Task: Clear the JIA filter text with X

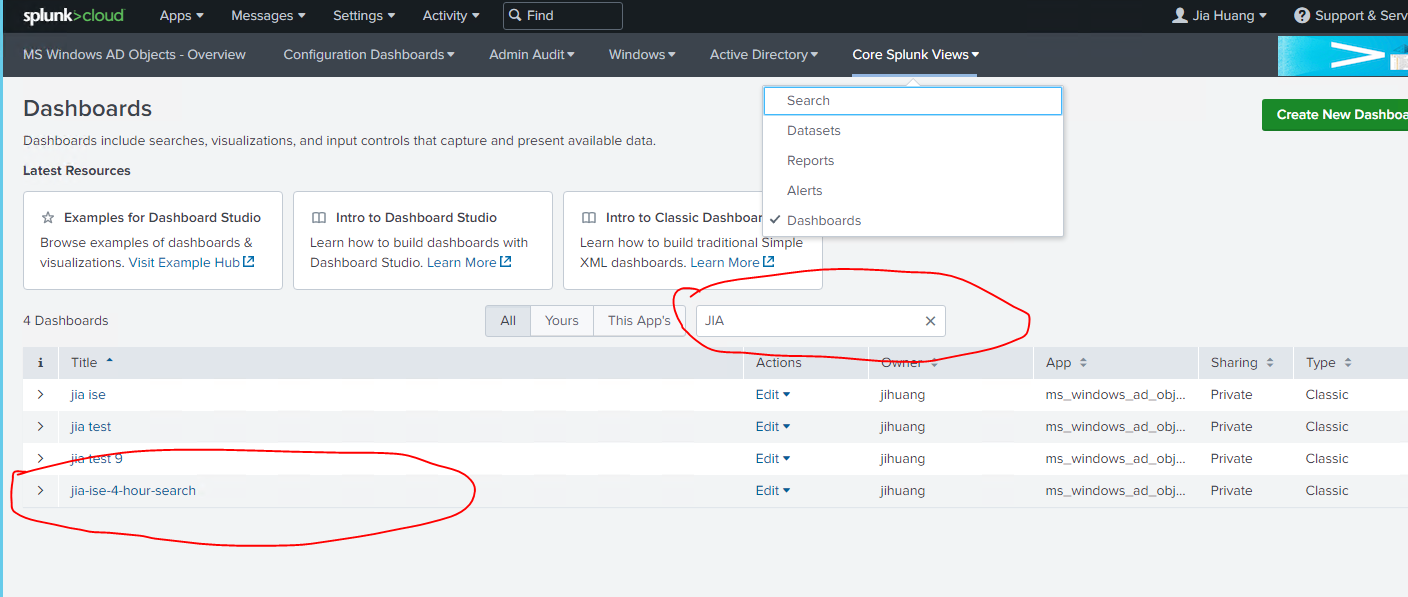Action: coord(930,321)
